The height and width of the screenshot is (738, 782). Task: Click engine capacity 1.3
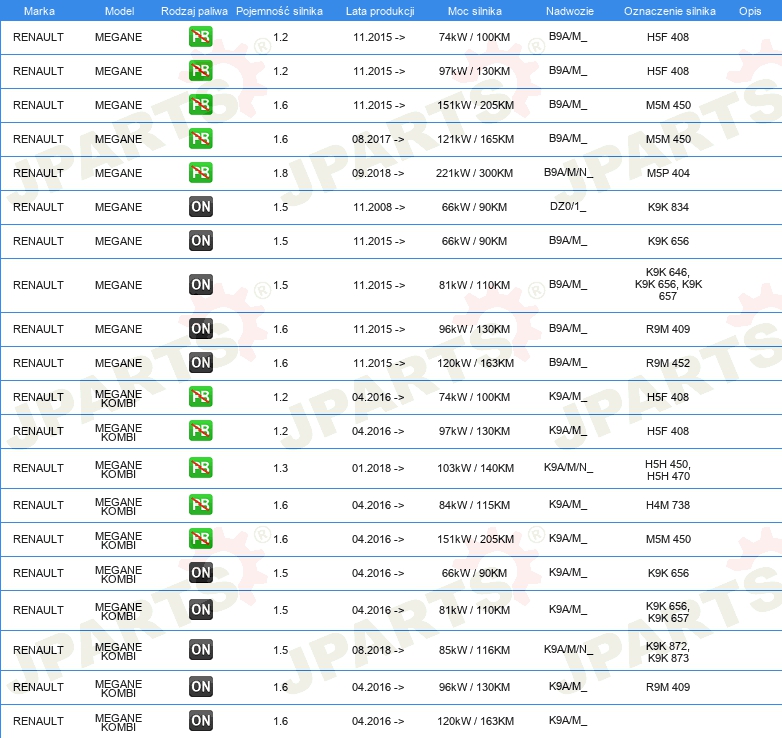coord(281,468)
